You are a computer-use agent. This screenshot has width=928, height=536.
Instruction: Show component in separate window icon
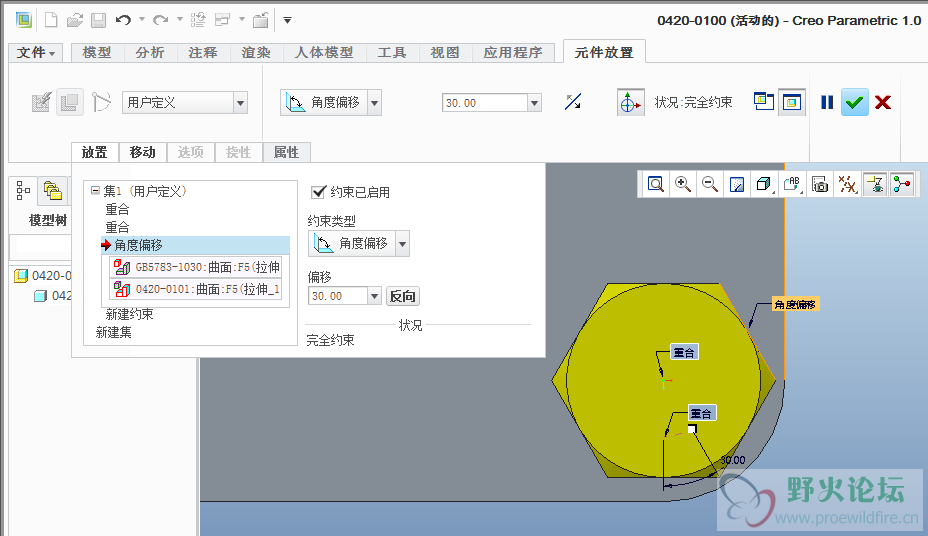pos(764,102)
